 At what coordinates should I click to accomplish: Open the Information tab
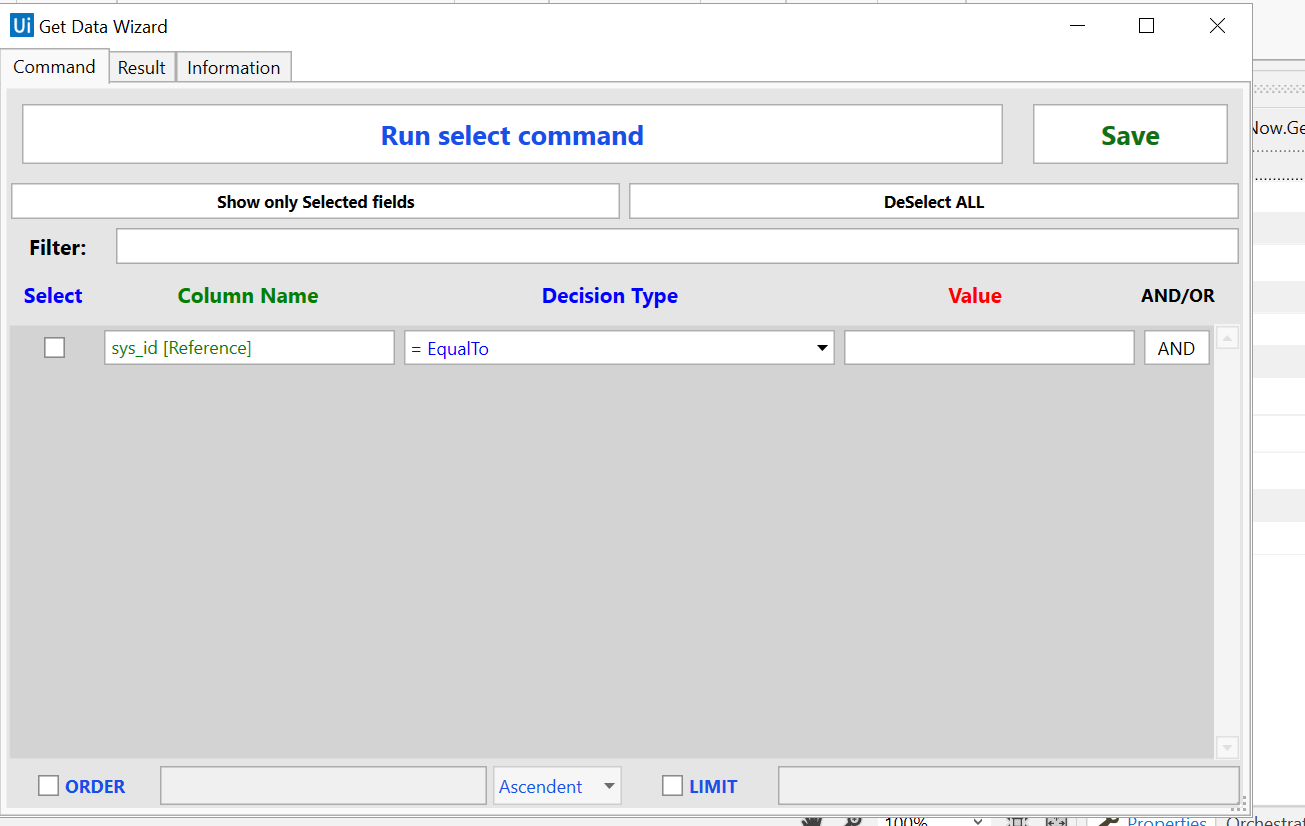point(234,68)
